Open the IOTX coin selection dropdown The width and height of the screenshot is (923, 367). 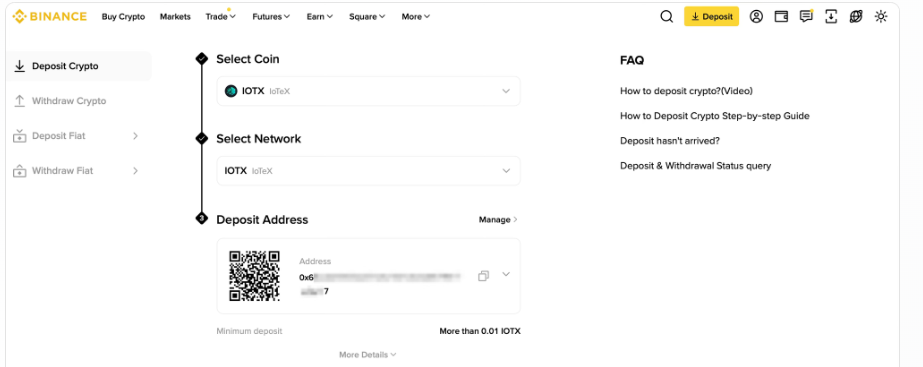tap(368, 91)
